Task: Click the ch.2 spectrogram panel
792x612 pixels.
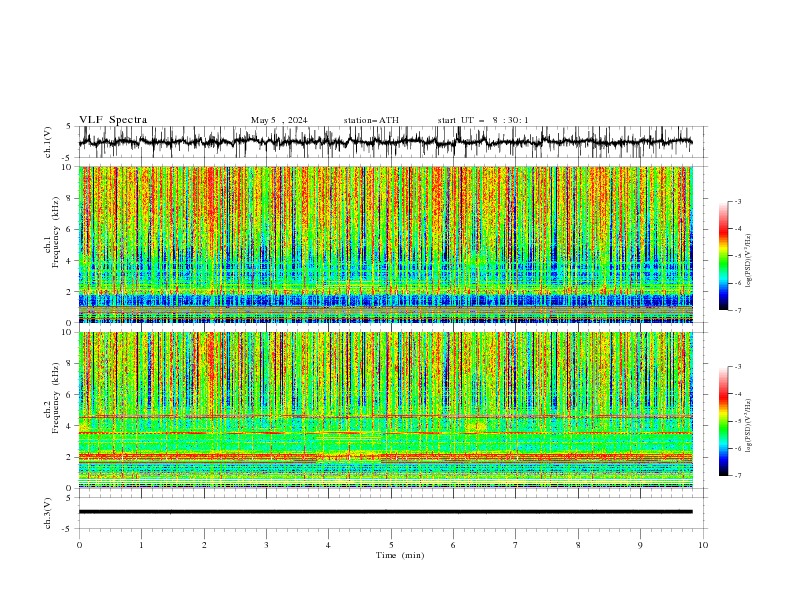Action: pyautogui.click(x=385, y=410)
